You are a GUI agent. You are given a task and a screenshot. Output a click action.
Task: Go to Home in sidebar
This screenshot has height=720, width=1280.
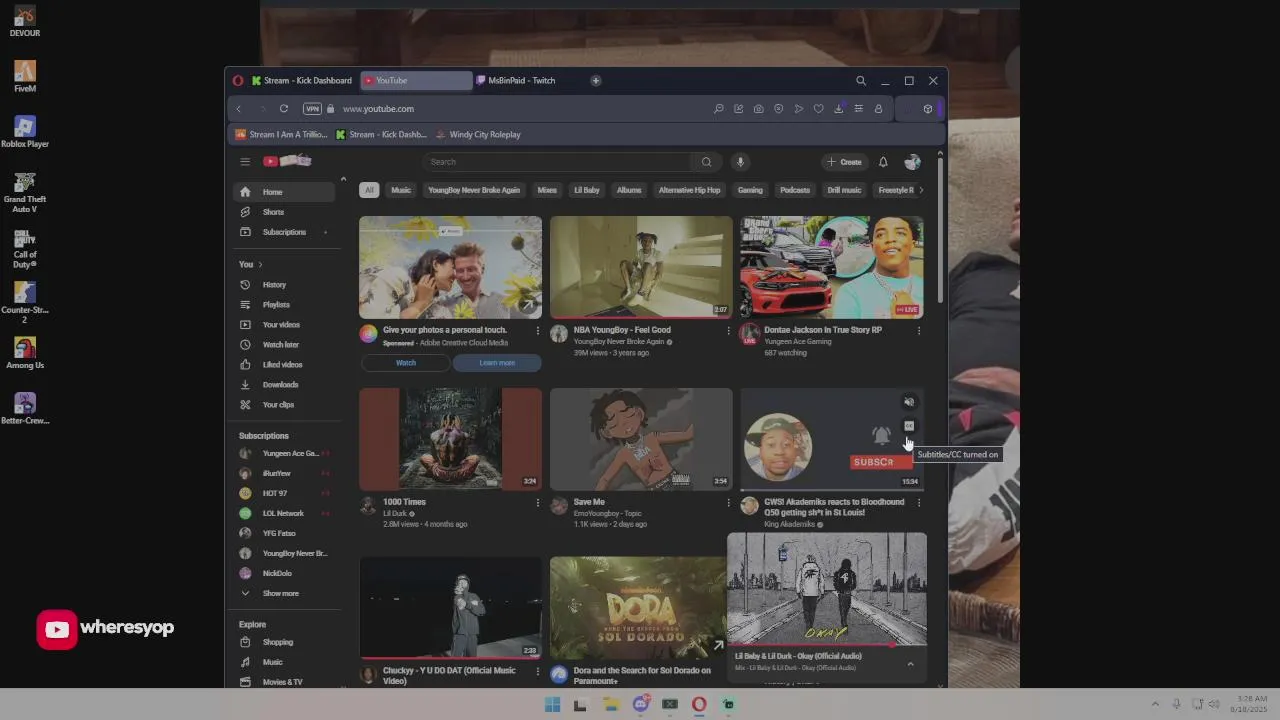(284, 192)
